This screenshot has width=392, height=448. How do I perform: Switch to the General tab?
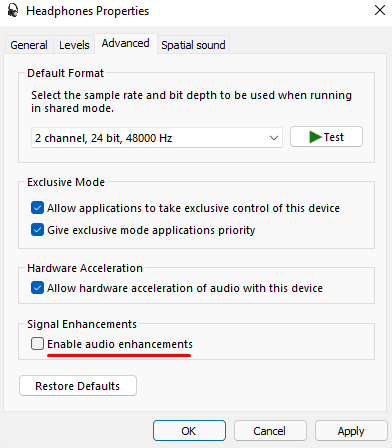pos(29,45)
